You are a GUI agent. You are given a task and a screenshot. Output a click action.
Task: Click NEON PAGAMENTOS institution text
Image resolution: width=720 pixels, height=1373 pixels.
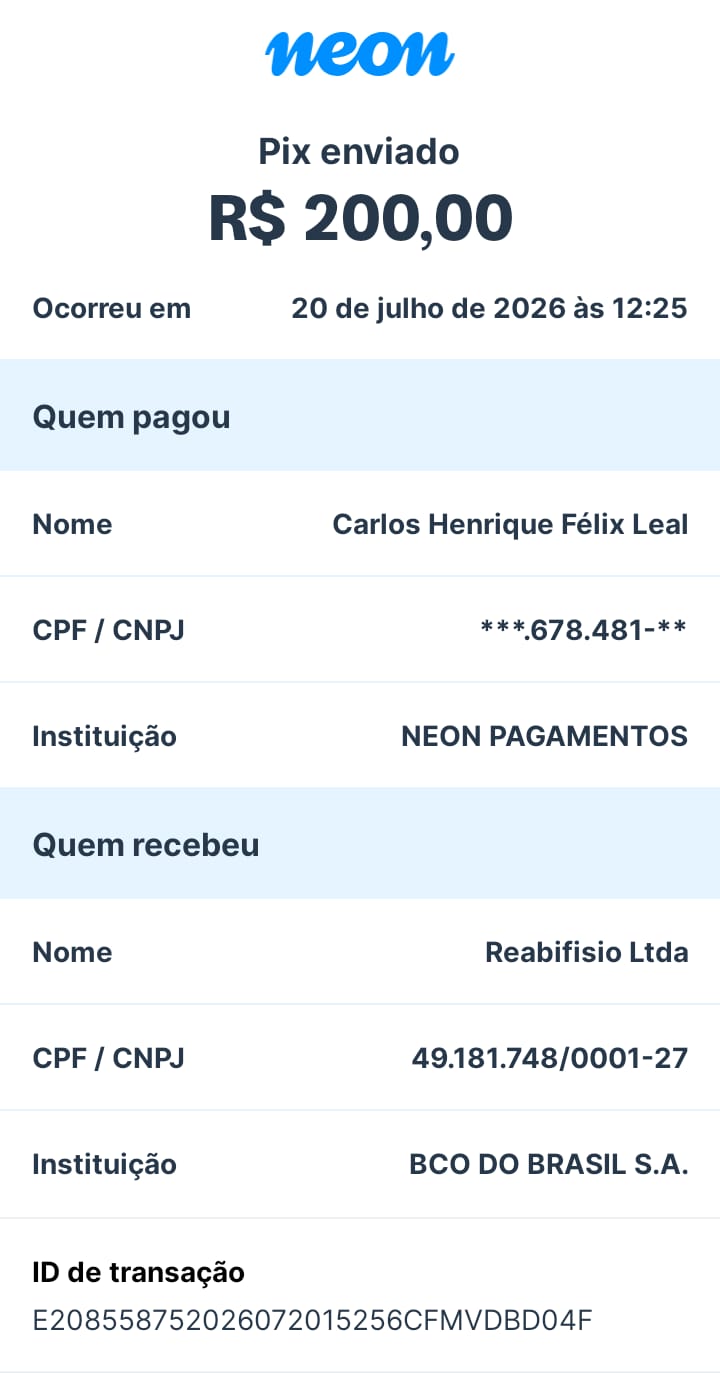coord(544,737)
